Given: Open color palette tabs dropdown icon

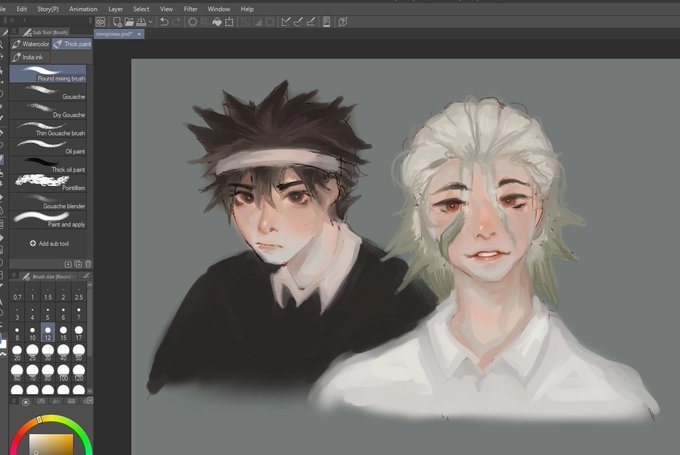Looking at the screenshot, I should (x=90, y=401).
